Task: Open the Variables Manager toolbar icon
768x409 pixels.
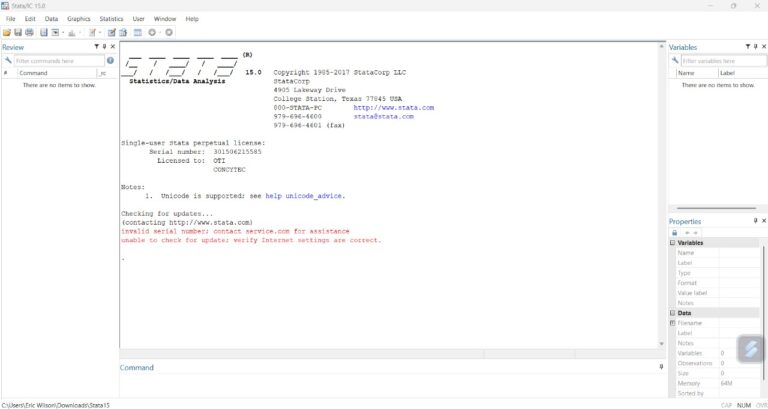Action: click(137, 32)
